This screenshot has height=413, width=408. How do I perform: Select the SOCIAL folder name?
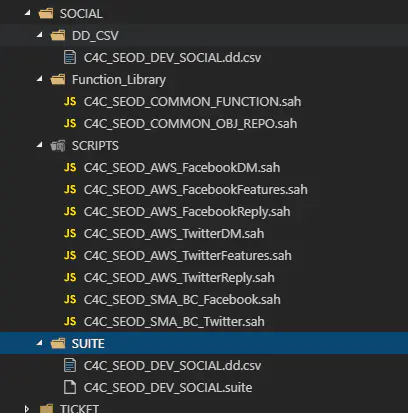[81, 14]
